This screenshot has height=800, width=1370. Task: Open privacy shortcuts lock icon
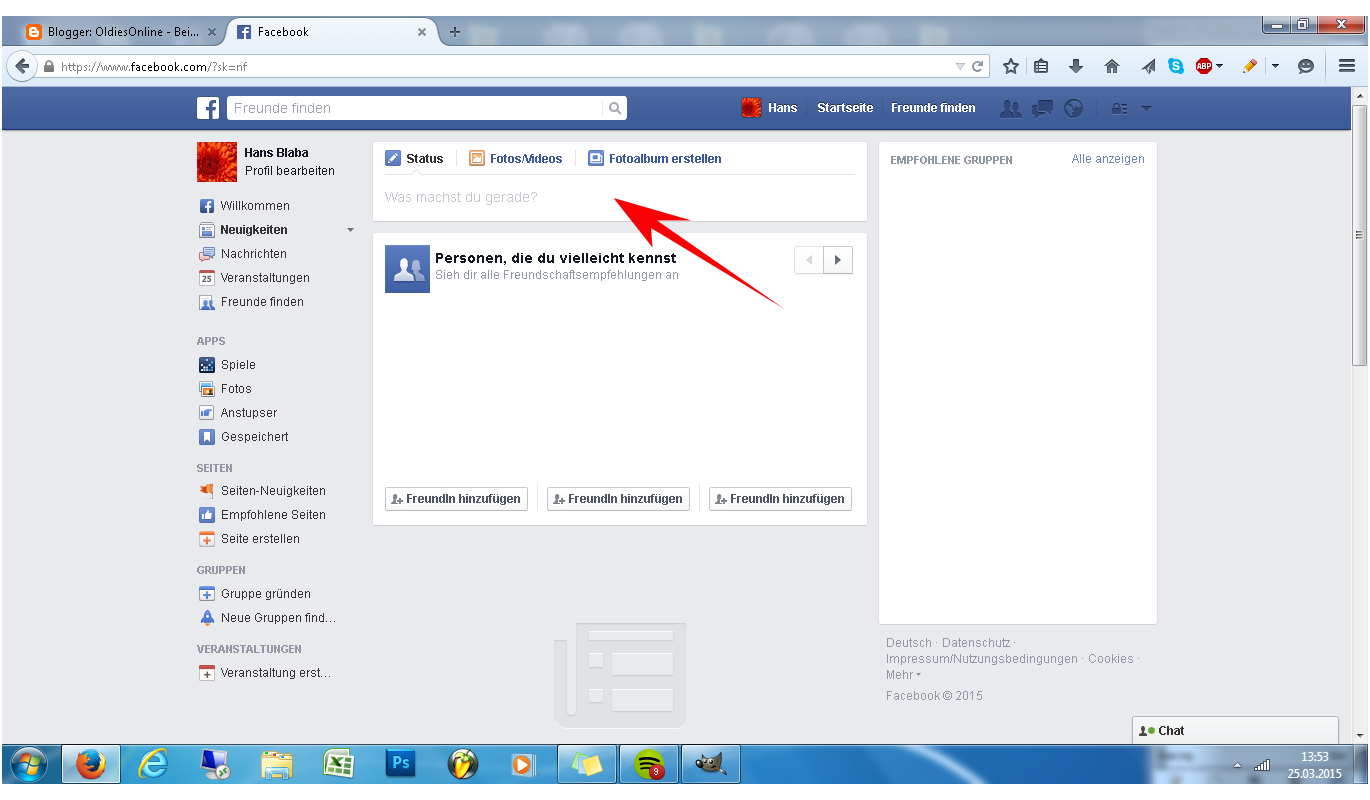[1120, 108]
